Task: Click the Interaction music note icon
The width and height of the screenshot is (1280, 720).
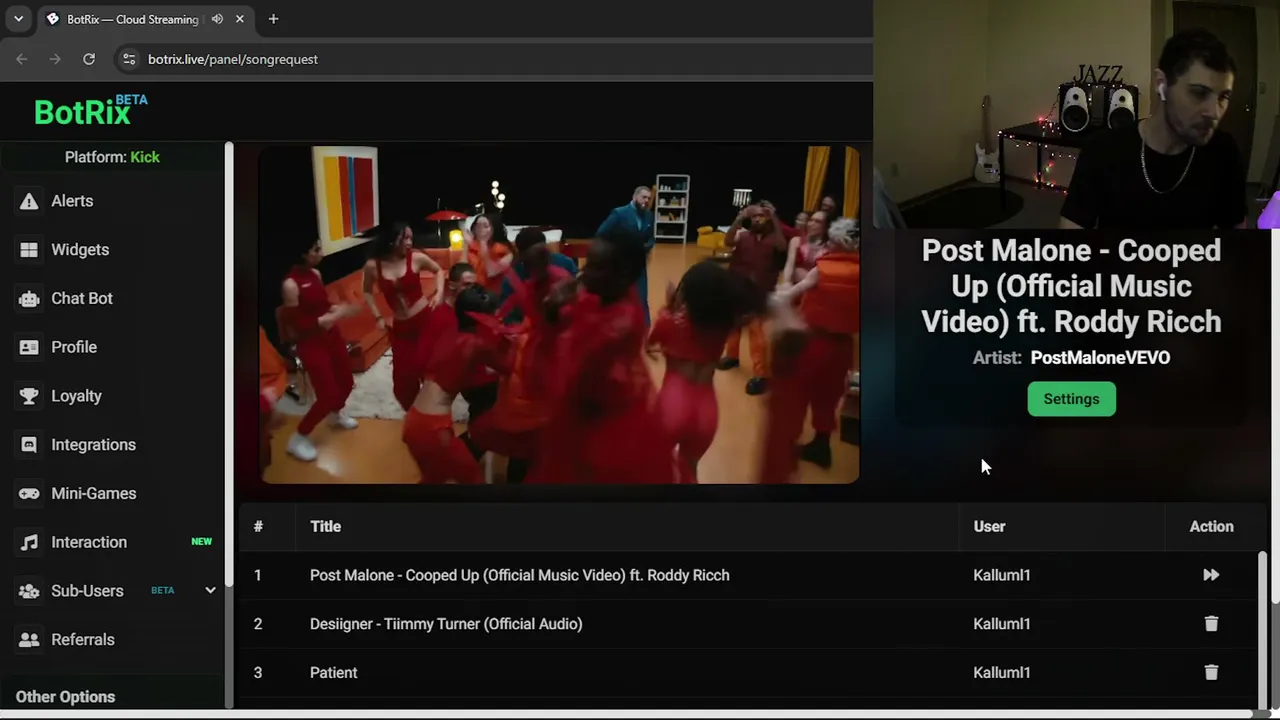Action: tap(29, 542)
